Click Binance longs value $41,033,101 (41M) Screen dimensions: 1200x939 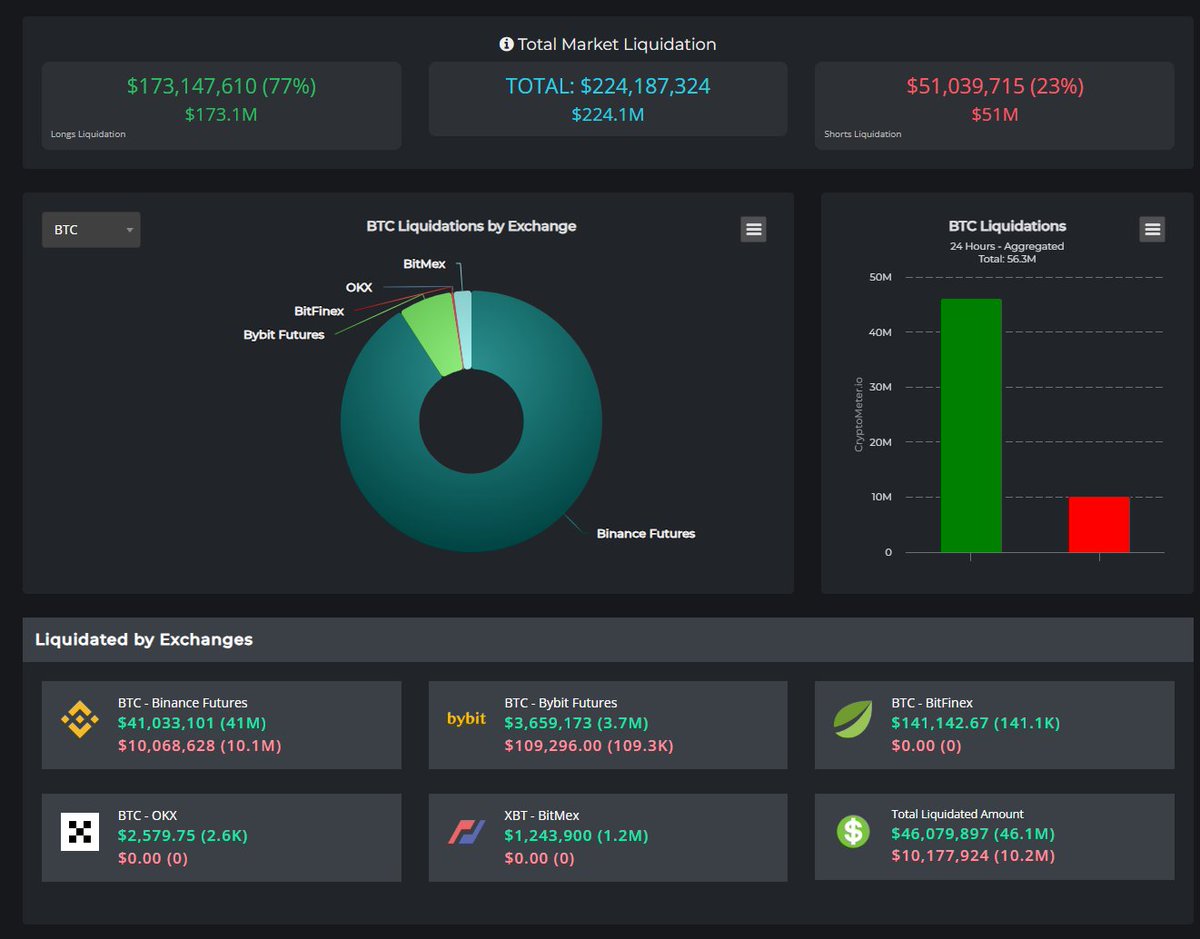pos(192,723)
